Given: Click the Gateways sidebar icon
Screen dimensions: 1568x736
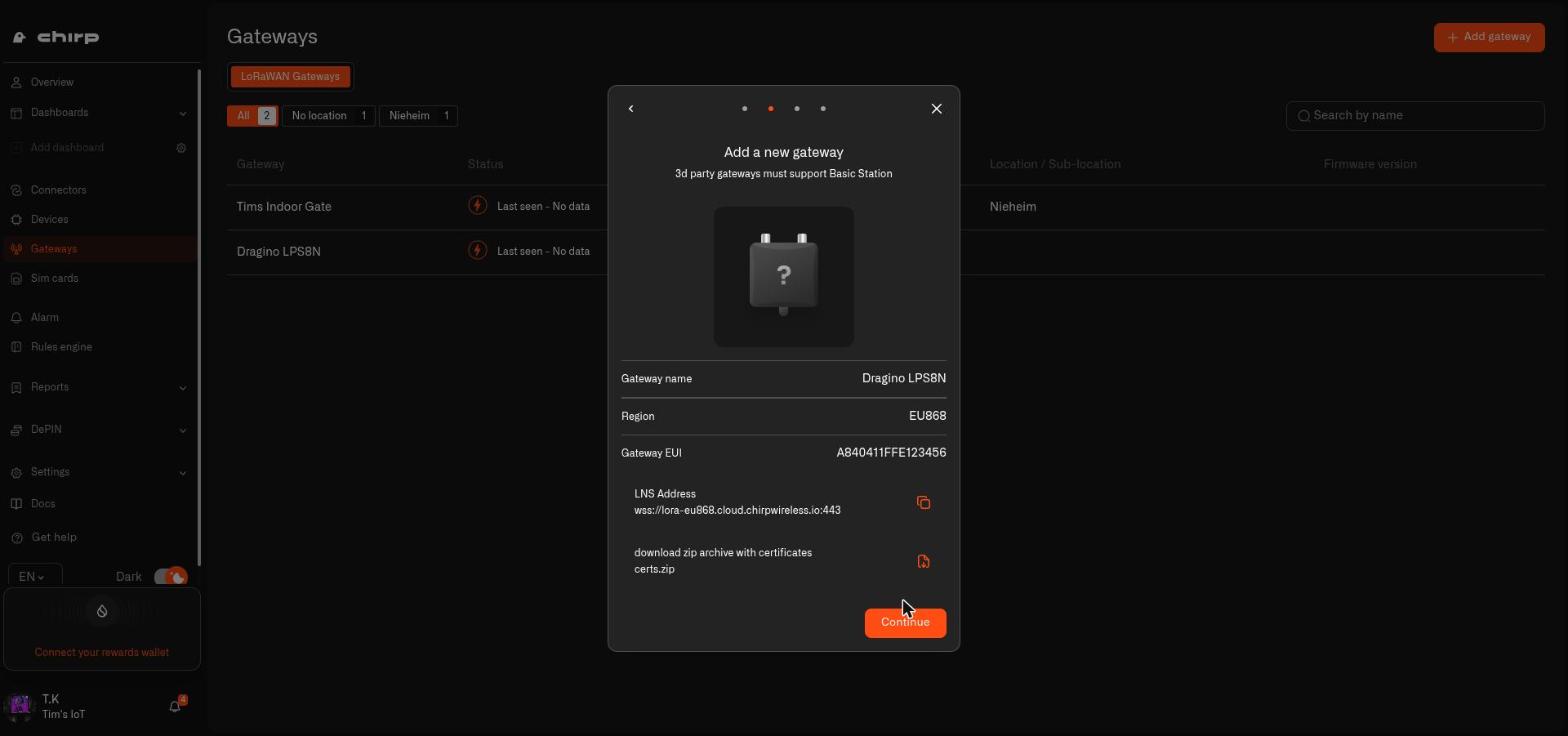Looking at the screenshot, I should tap(16, 249).
